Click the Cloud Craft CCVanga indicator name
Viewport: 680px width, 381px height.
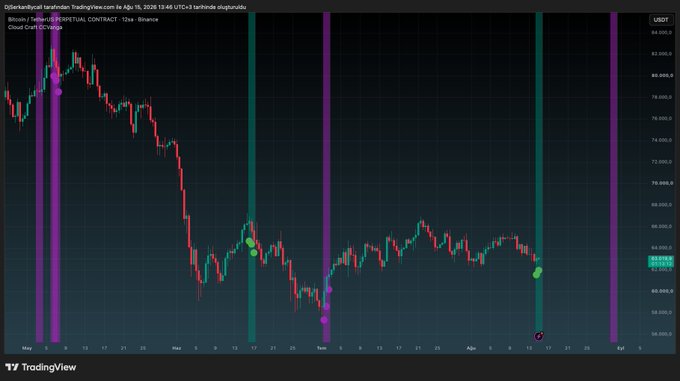(35, 27)
